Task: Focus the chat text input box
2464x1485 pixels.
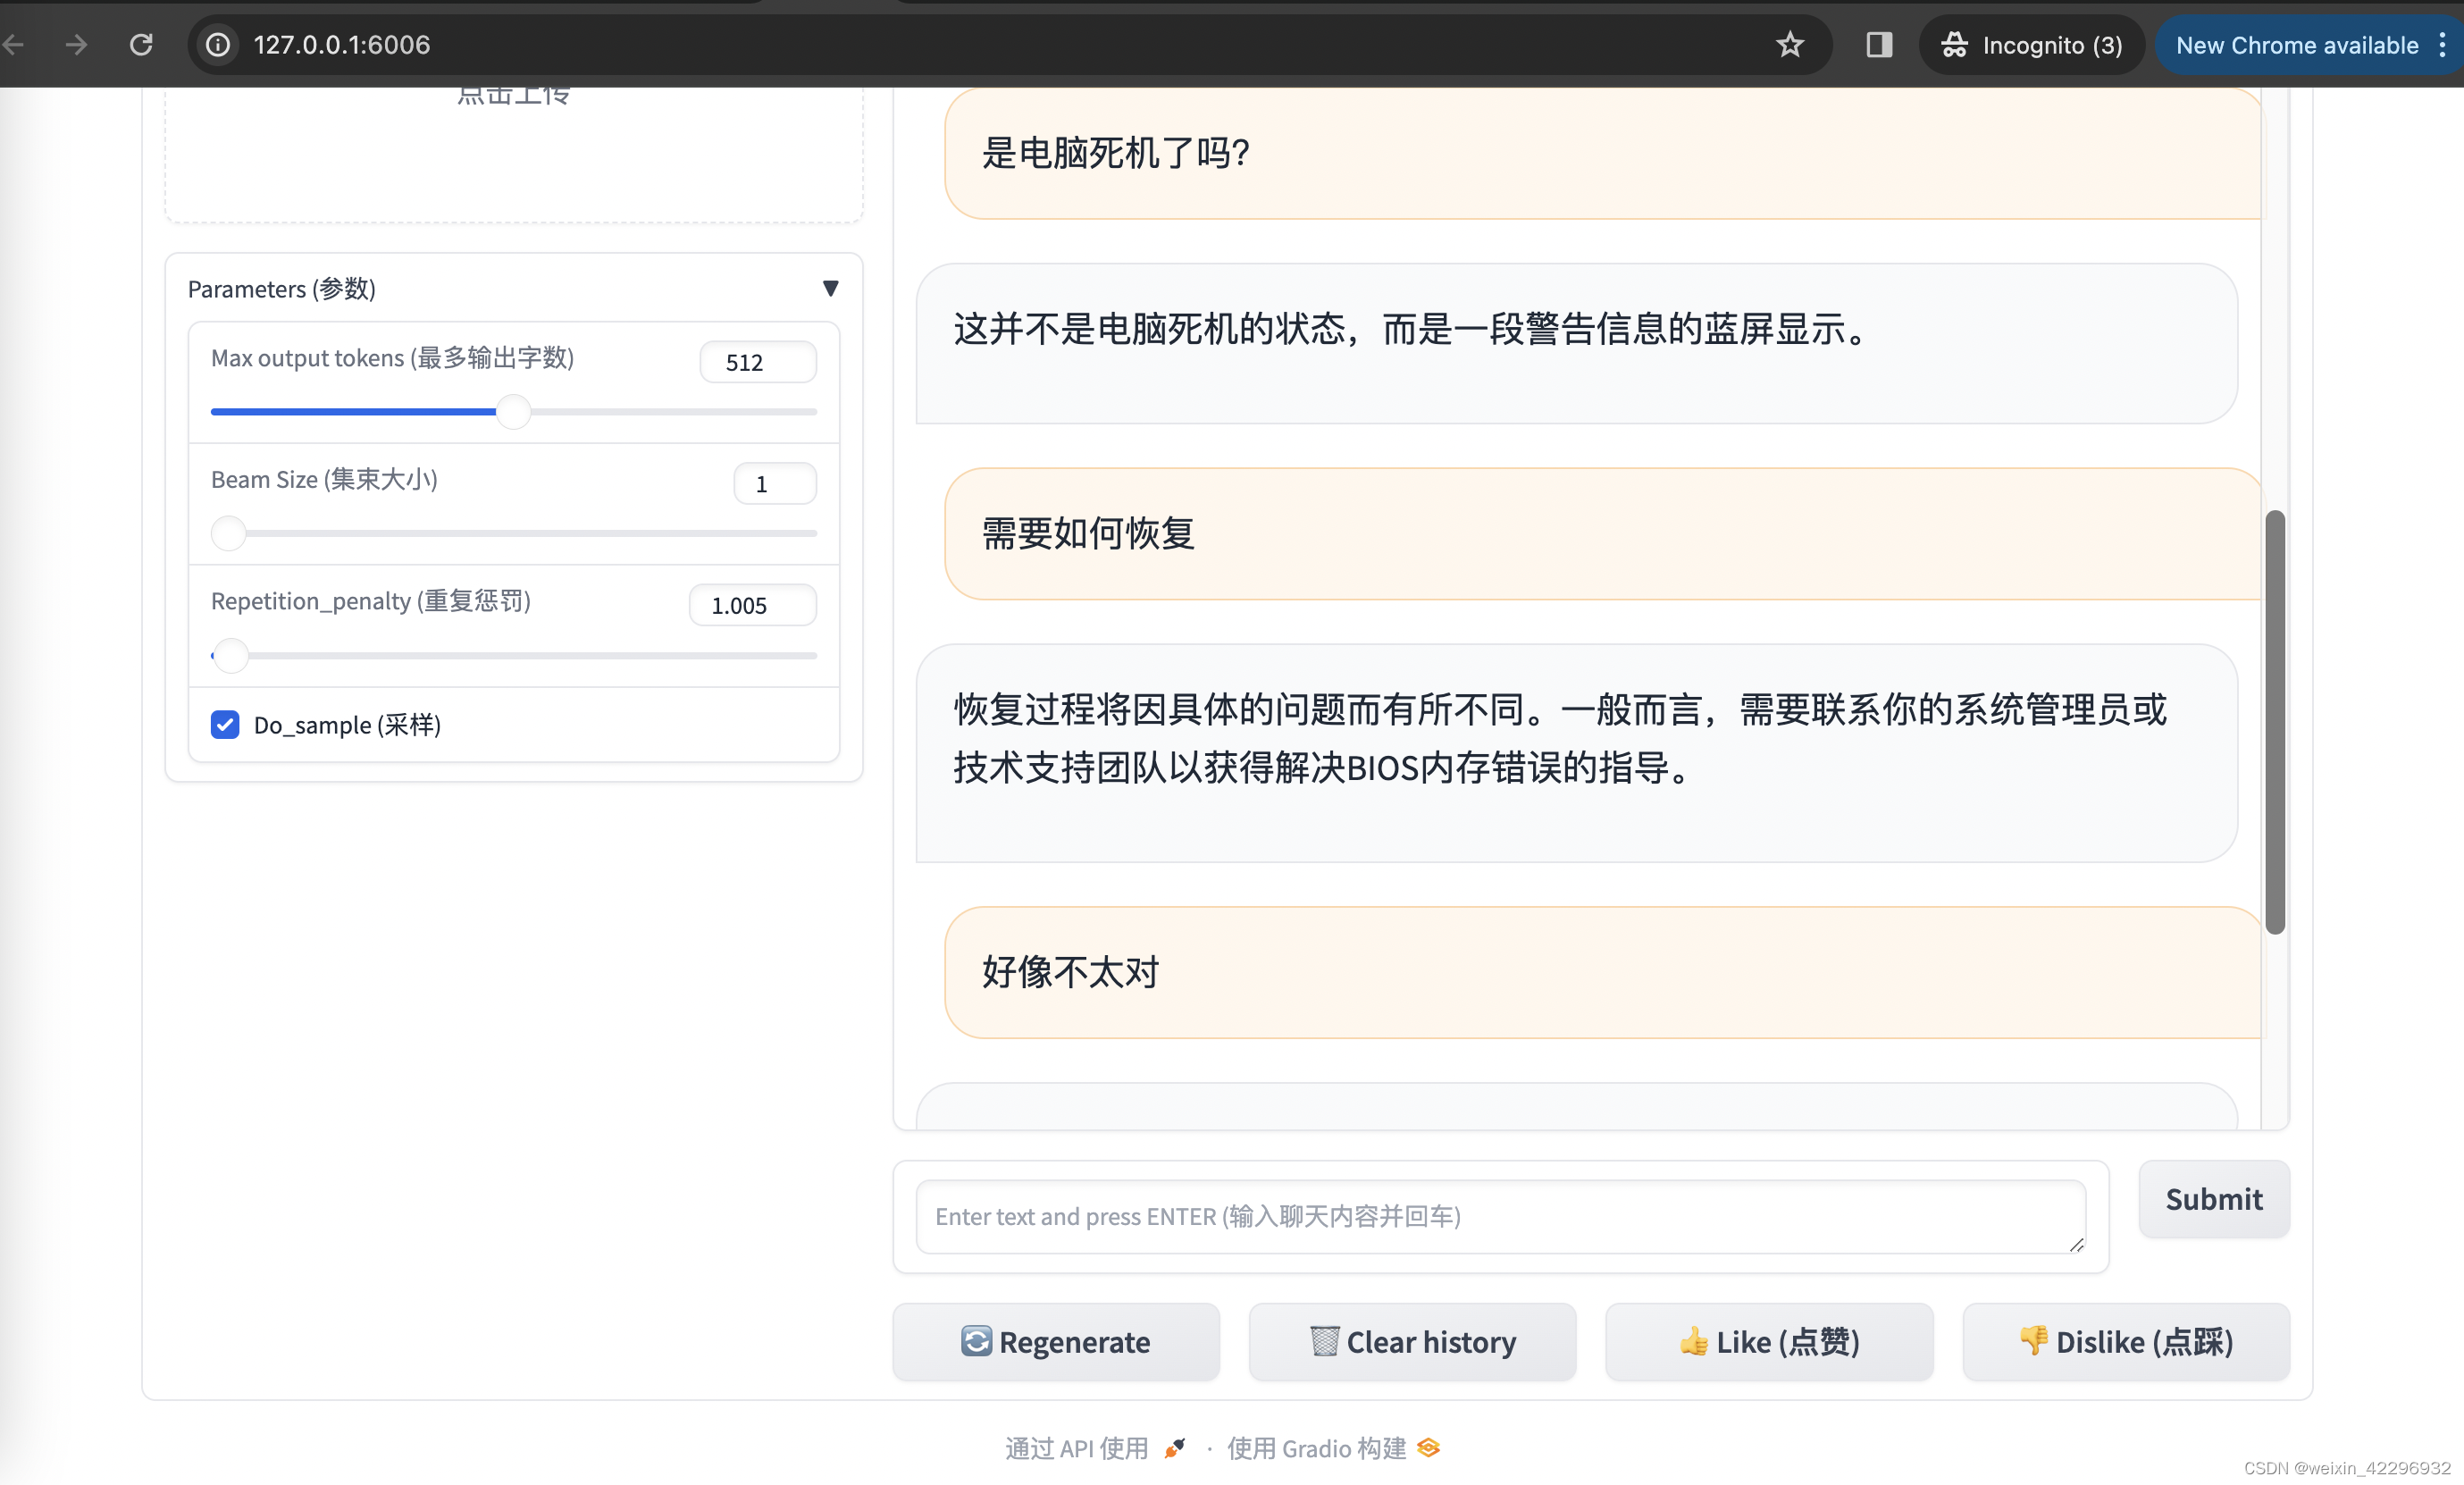Action: 1500,1216
